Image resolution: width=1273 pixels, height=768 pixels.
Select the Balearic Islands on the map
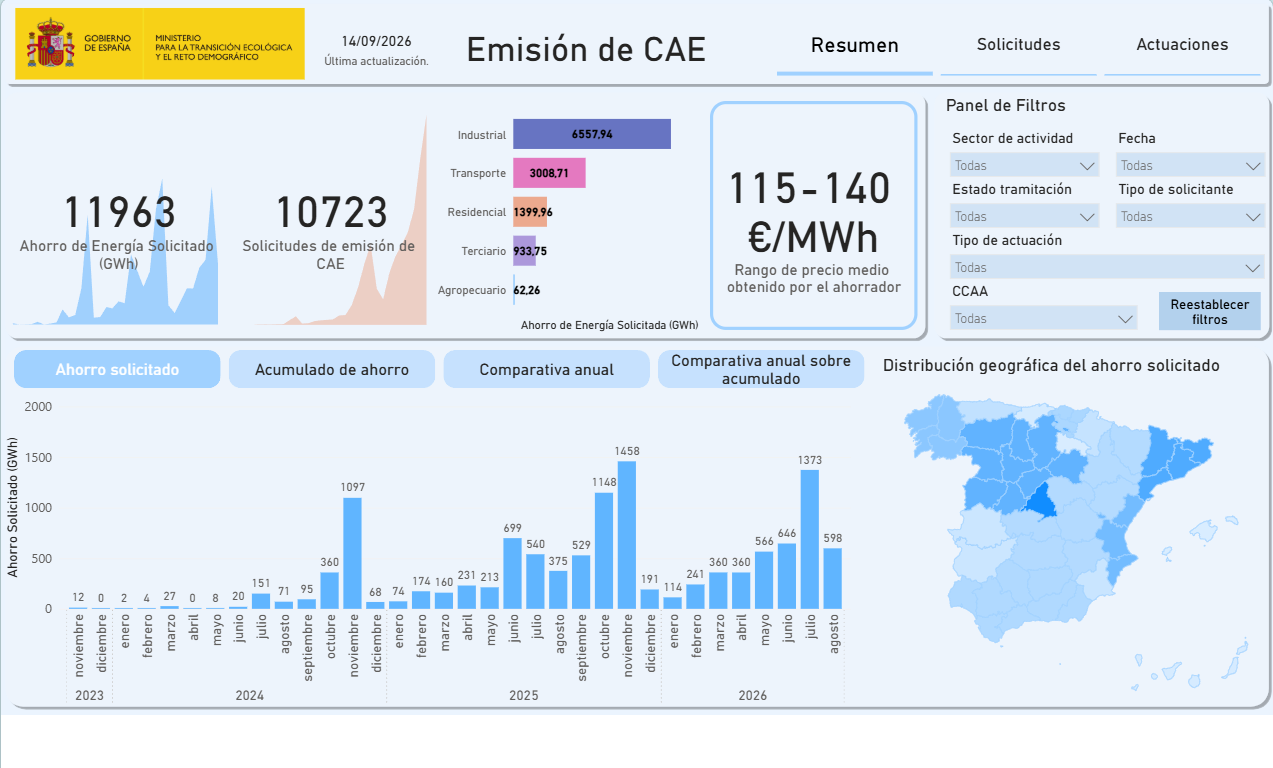click(x=1207, y=534)
